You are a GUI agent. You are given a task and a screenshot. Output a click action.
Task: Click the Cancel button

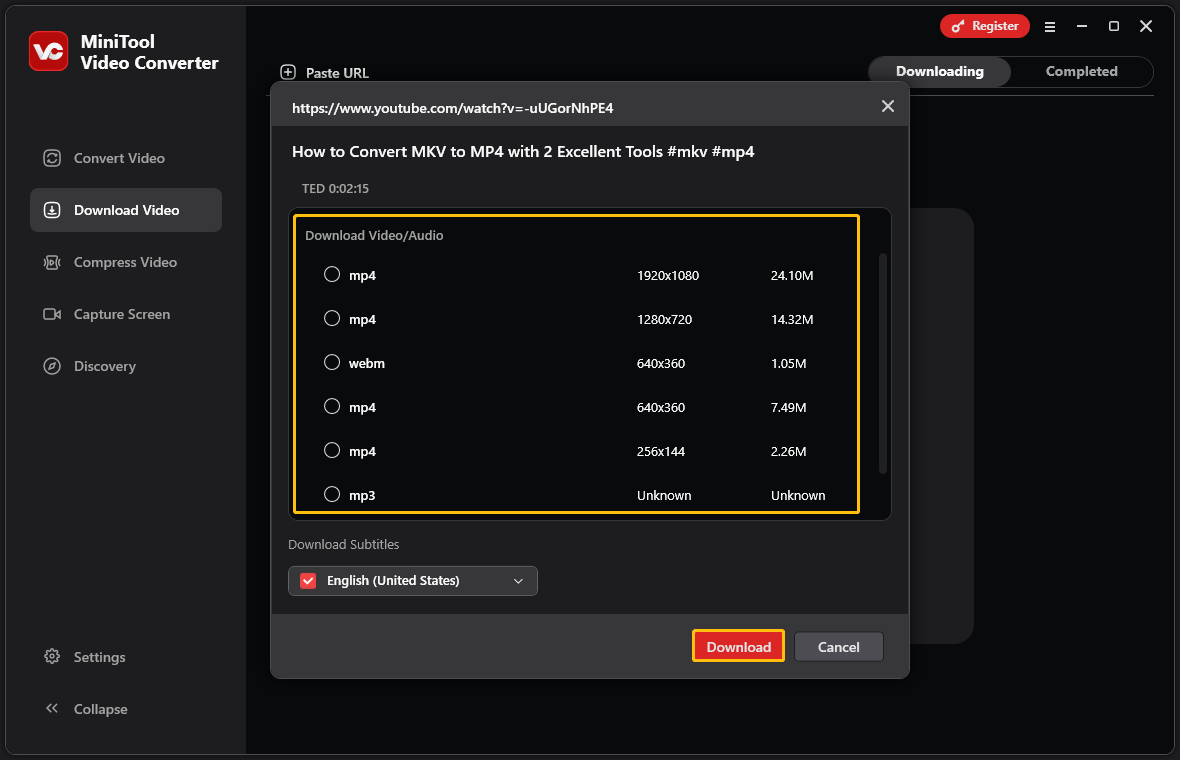point(838,646)
